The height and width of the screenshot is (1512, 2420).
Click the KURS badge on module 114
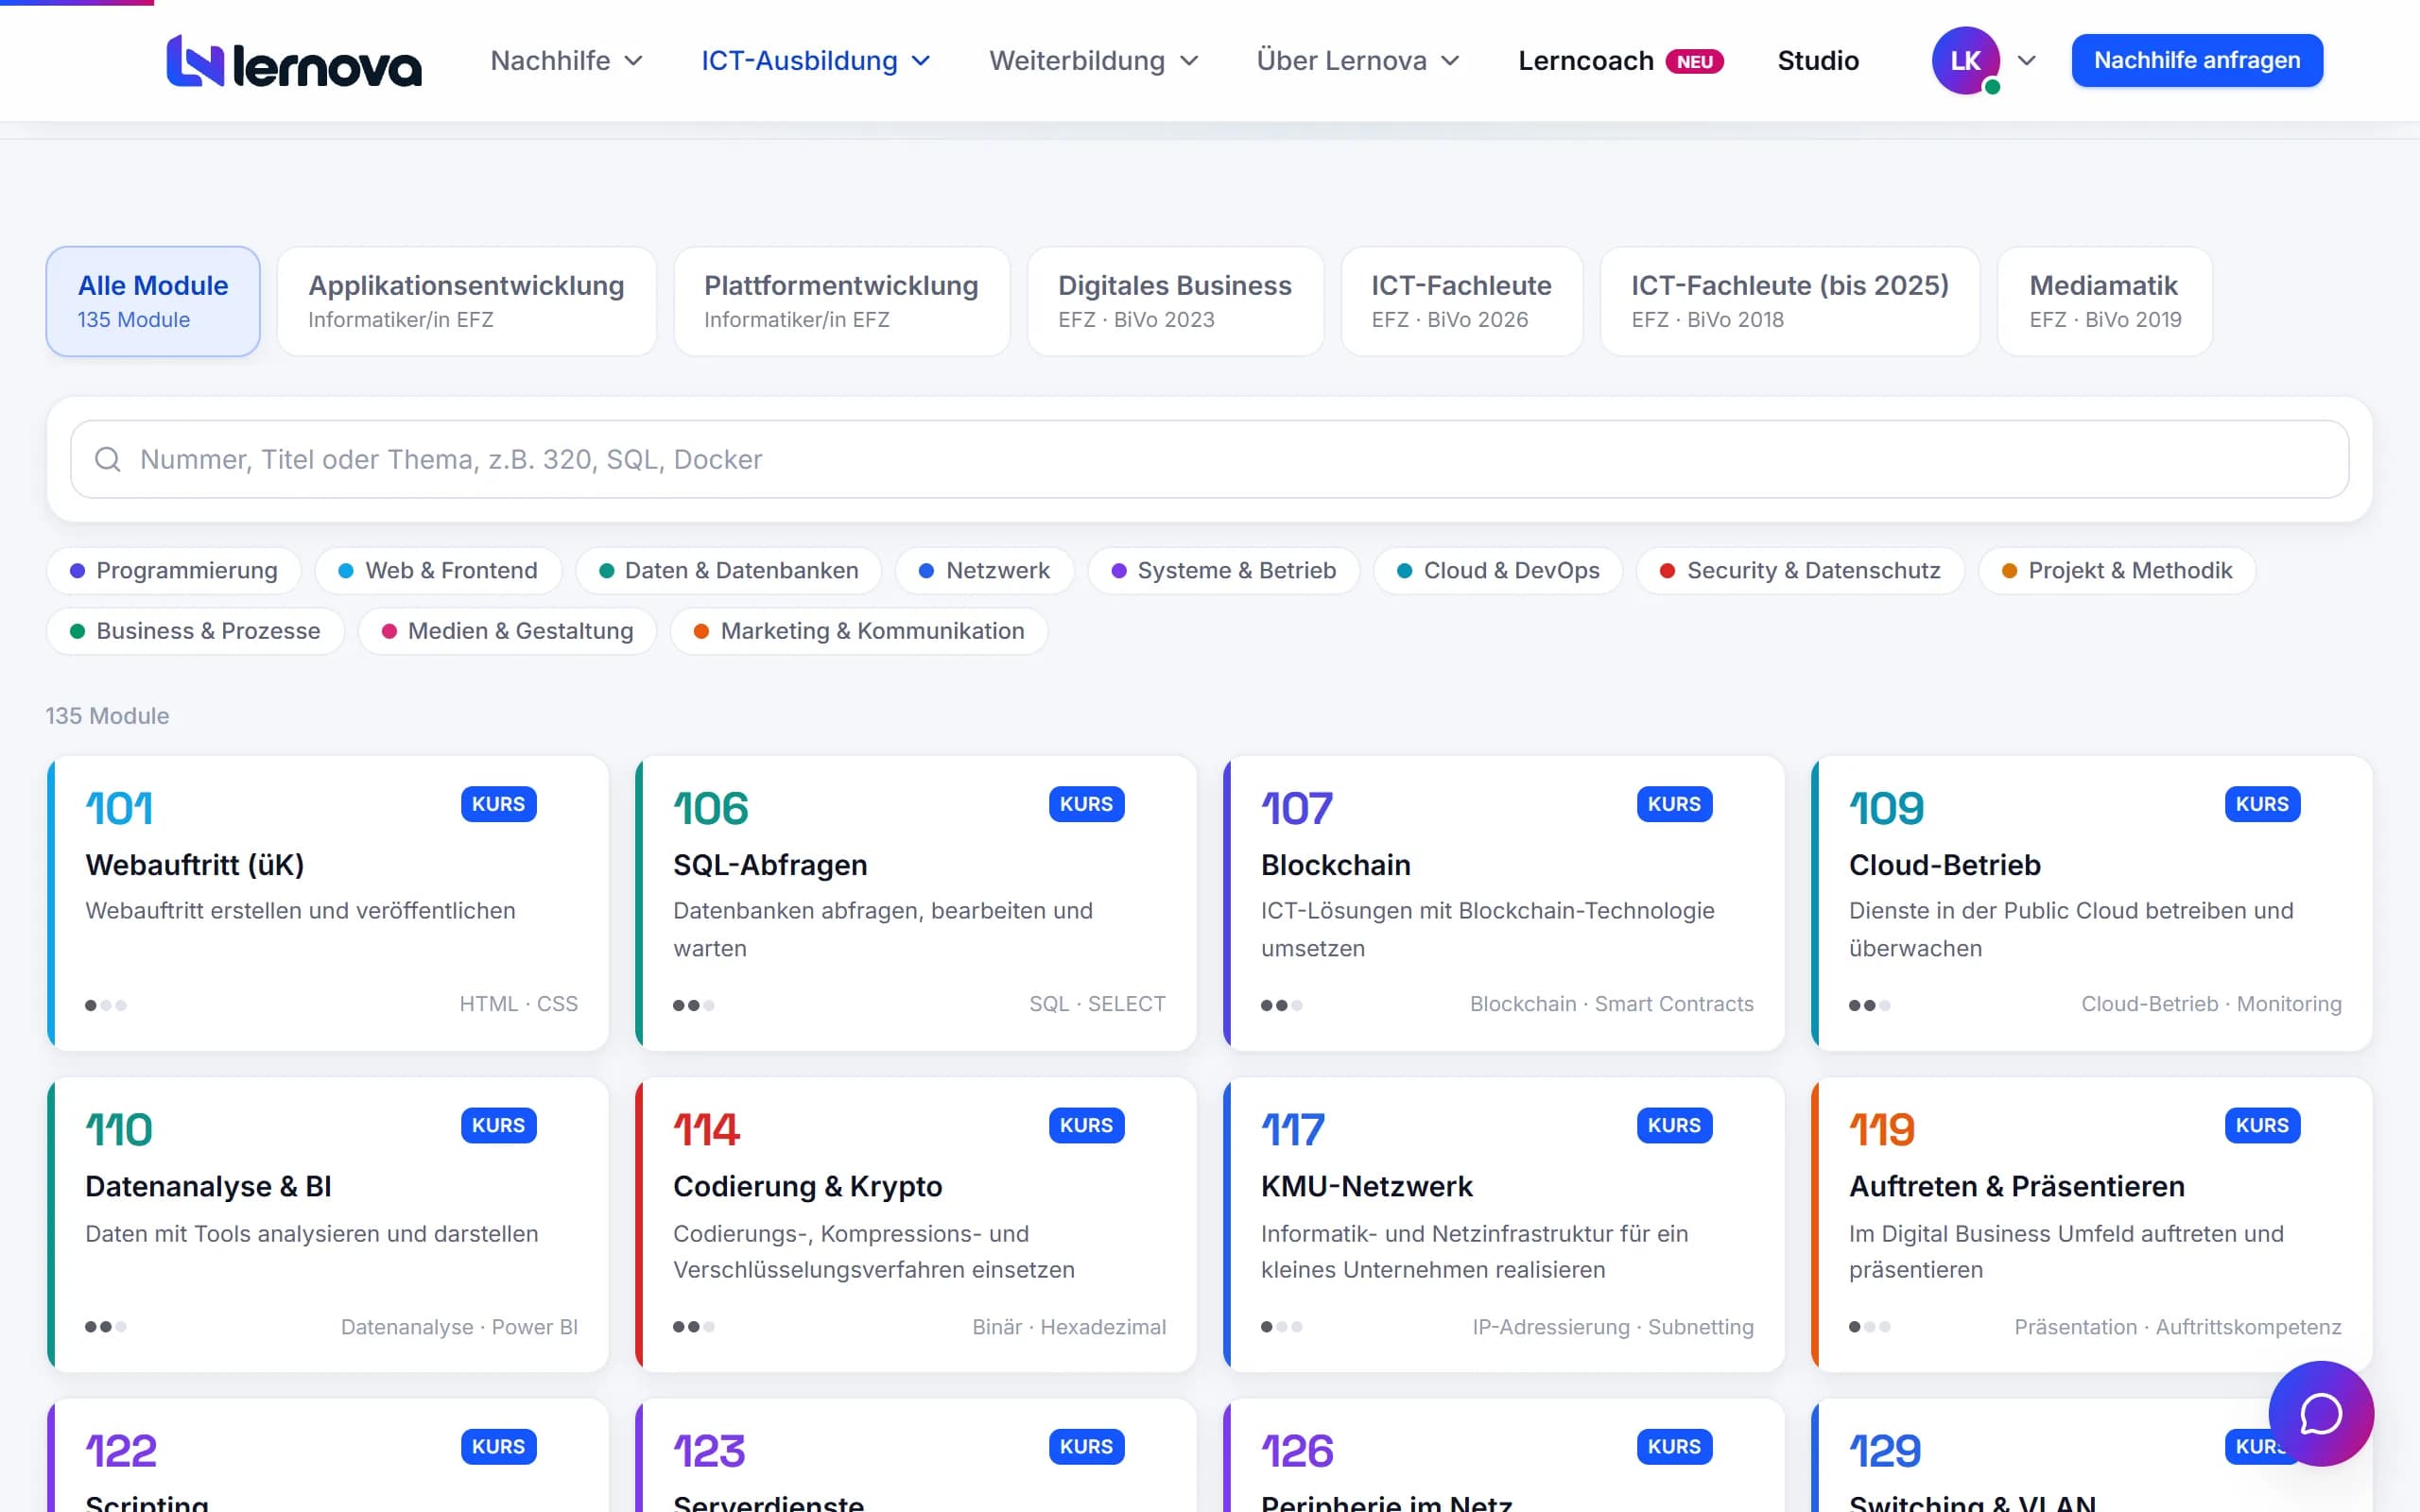tap(1086, 1125)
